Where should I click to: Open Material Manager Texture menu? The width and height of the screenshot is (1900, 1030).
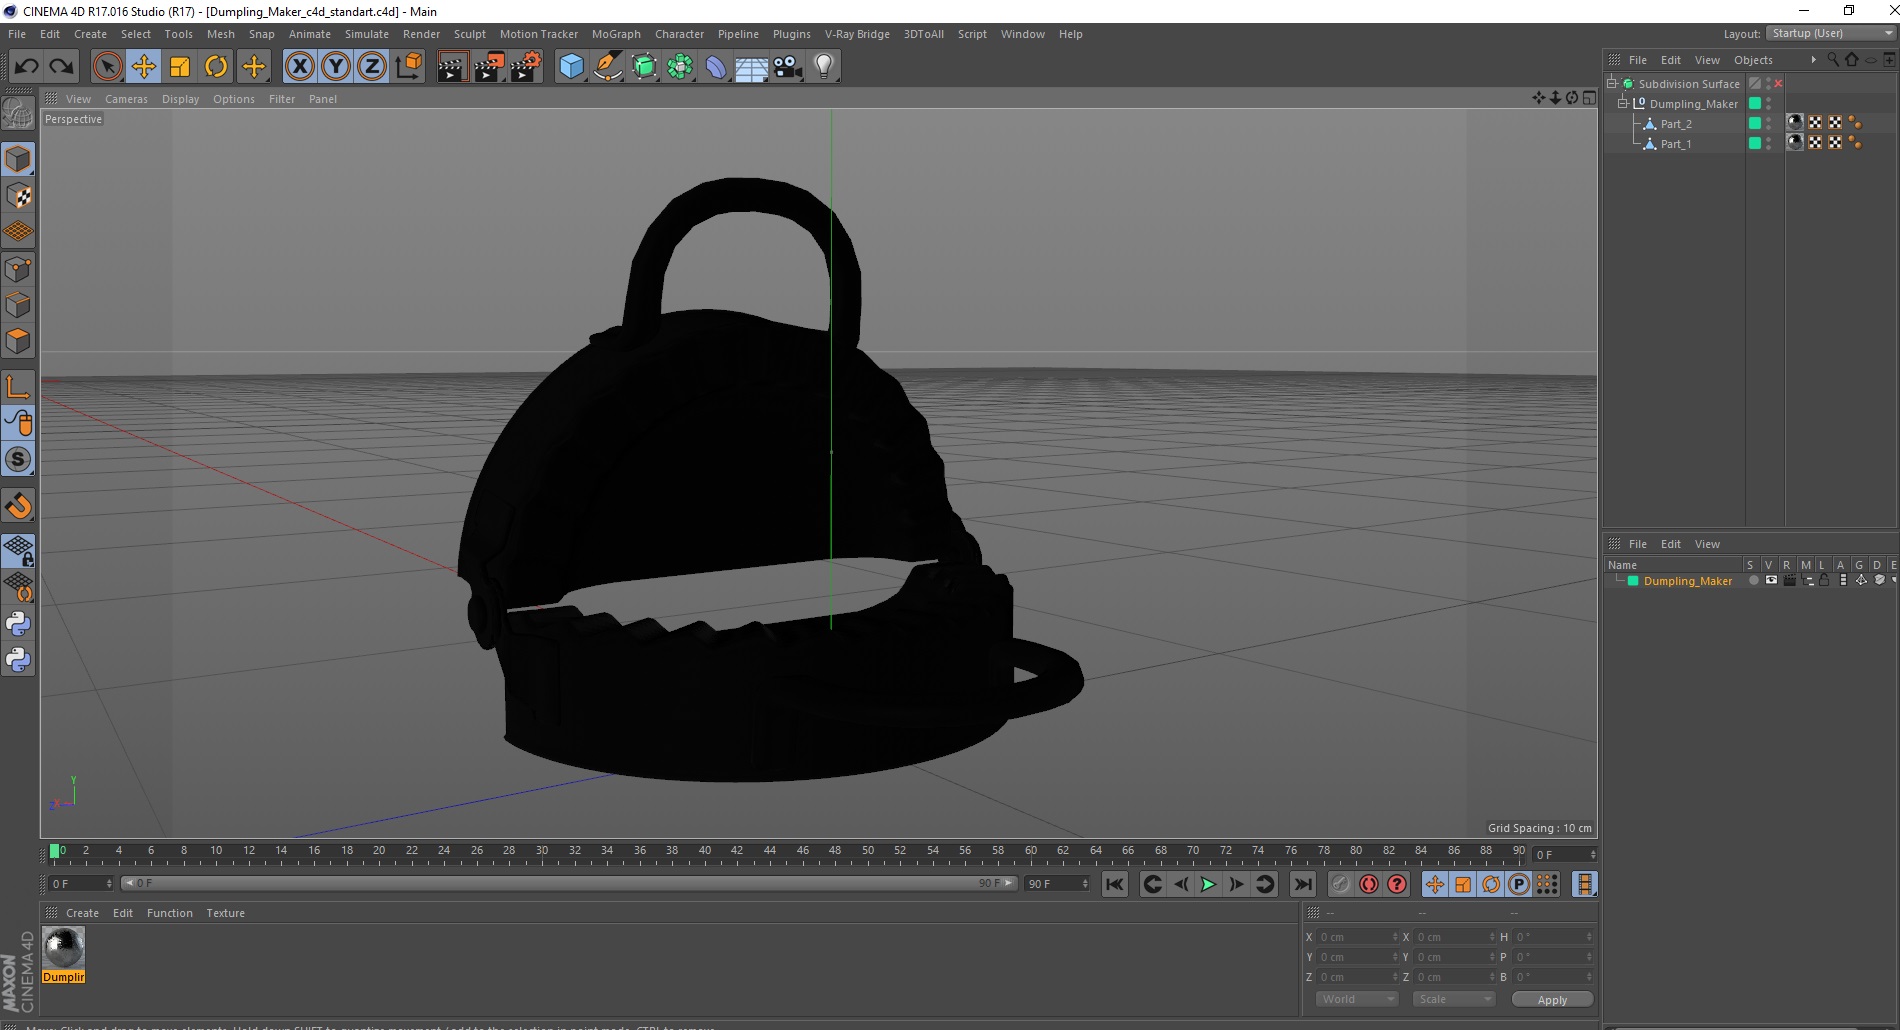pyautogui.click(x=225, y=913)
